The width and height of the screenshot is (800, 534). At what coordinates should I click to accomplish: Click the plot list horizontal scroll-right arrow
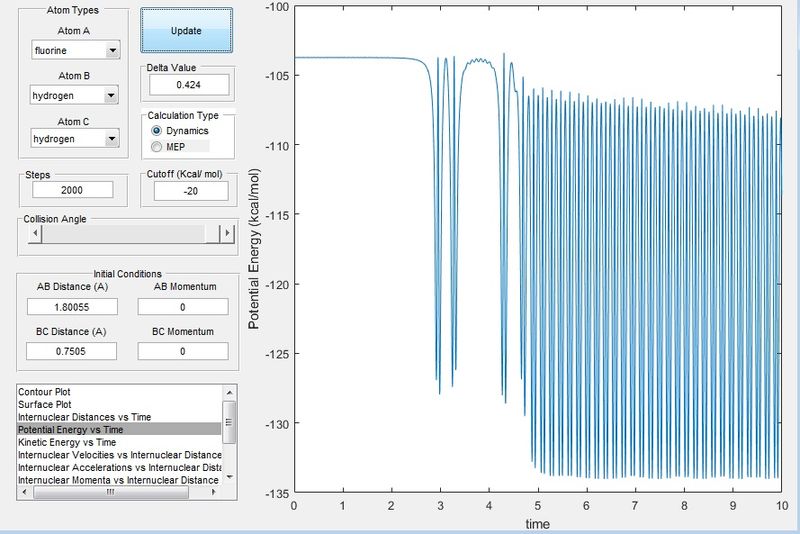click(214, 492)
